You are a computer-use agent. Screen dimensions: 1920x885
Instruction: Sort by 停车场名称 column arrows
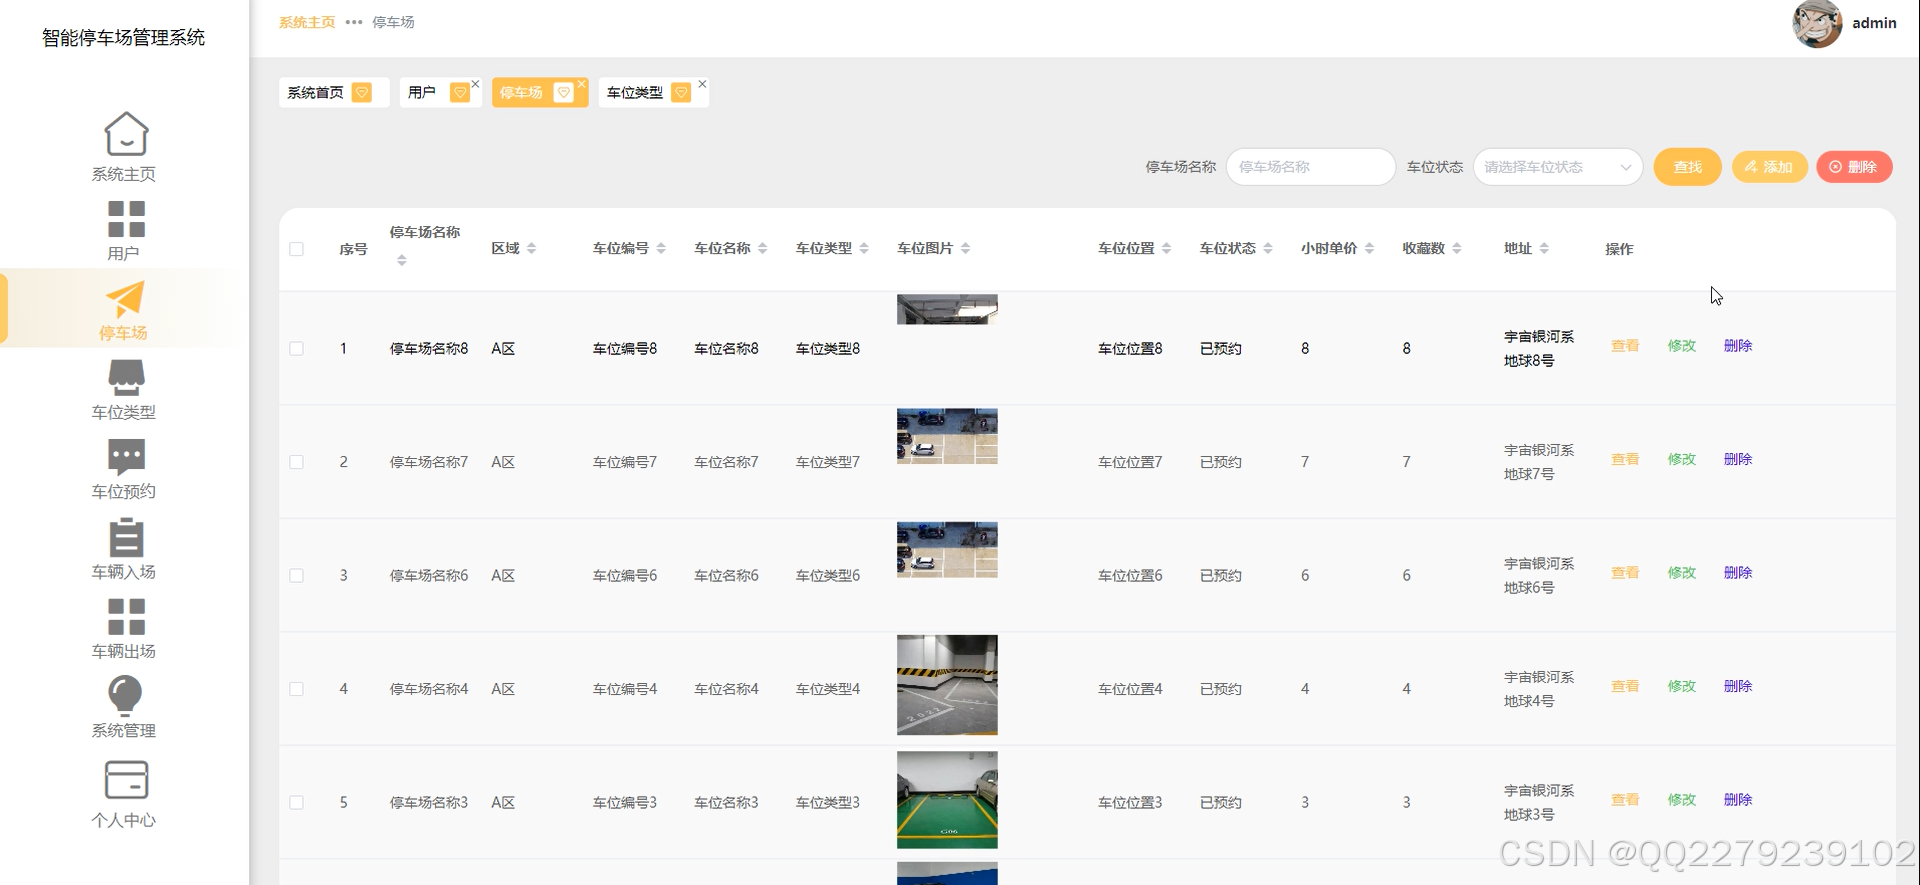[x=402, y=260]
